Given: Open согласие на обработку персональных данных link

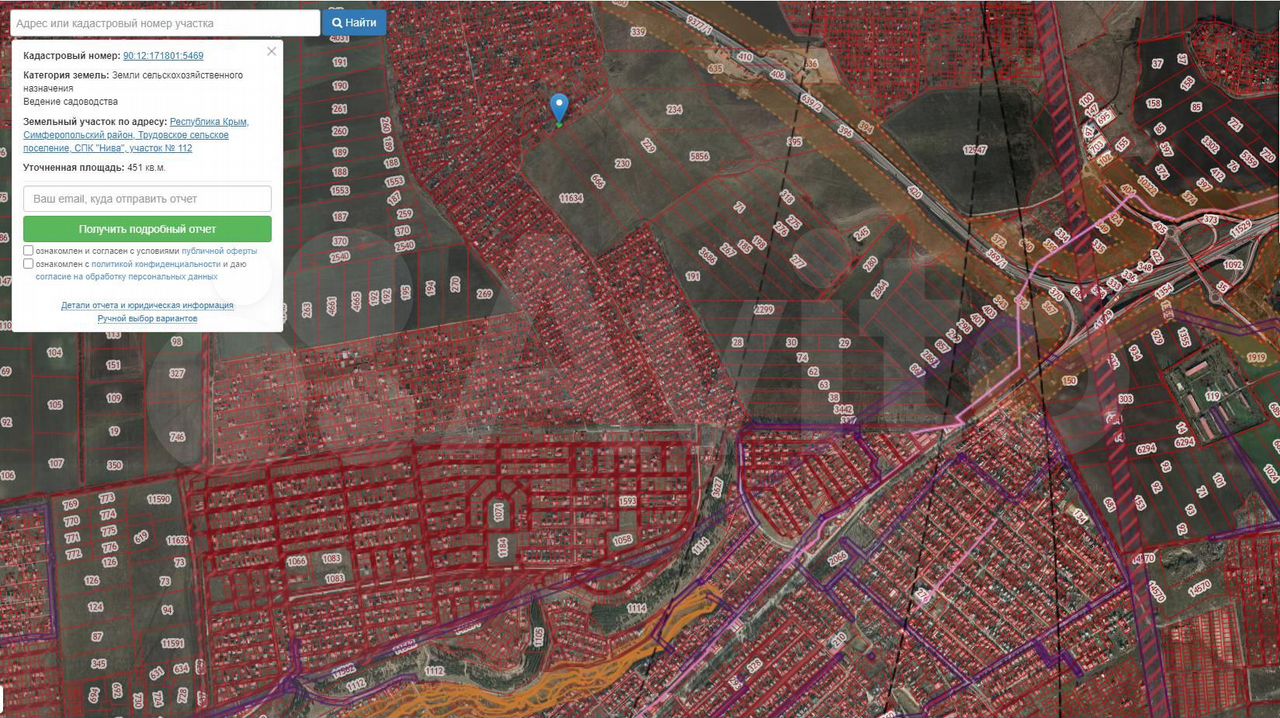Looking at the screenshot, I should pyautogui.click(x=126, y=276).
